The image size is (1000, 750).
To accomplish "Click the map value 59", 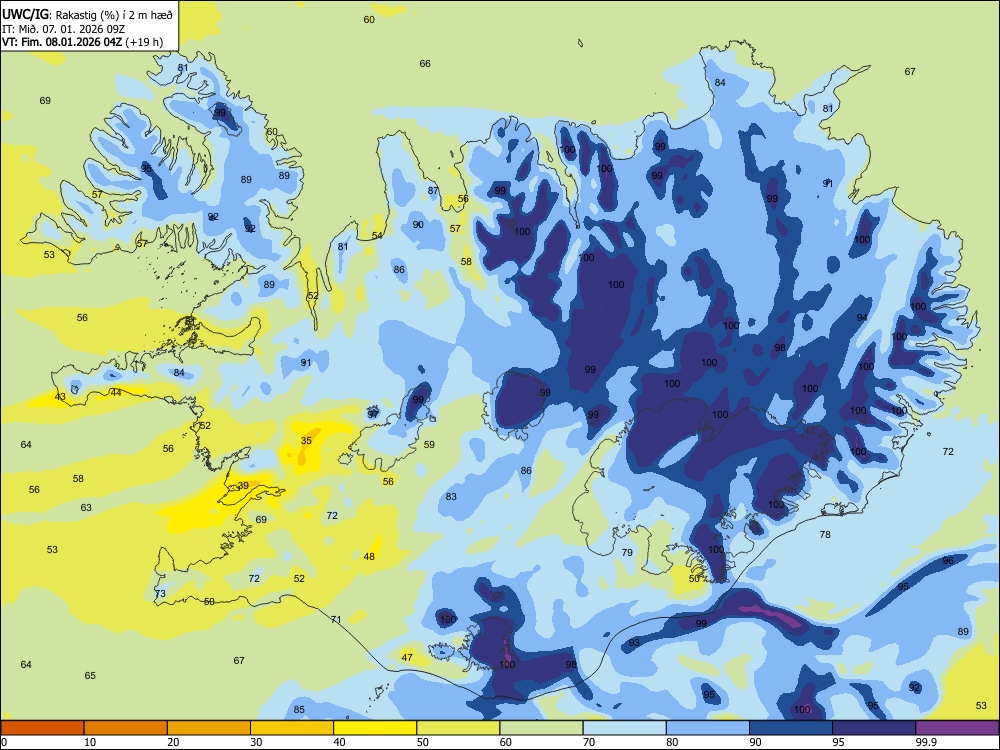I will click(x=429, y=445).
